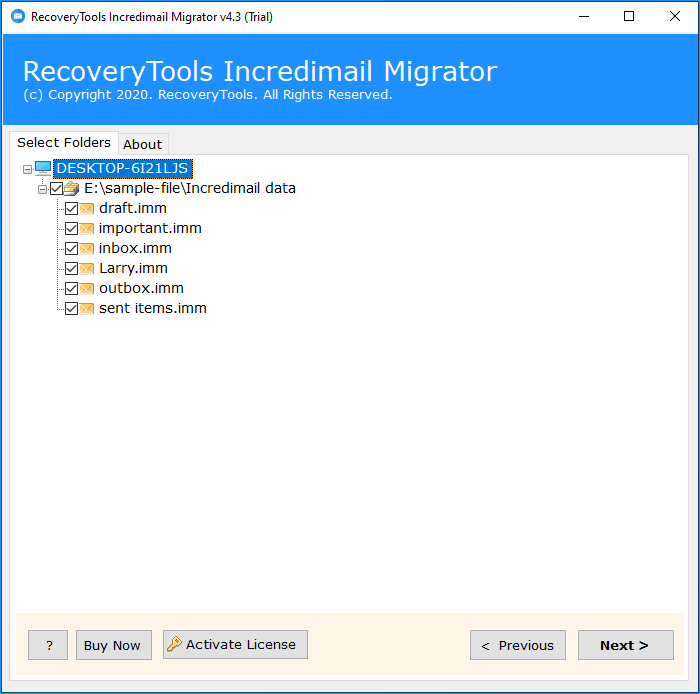Deselect the outbox.imm checkbox
Viewport: 700px width, 694px height.
[x=71, y=289]
